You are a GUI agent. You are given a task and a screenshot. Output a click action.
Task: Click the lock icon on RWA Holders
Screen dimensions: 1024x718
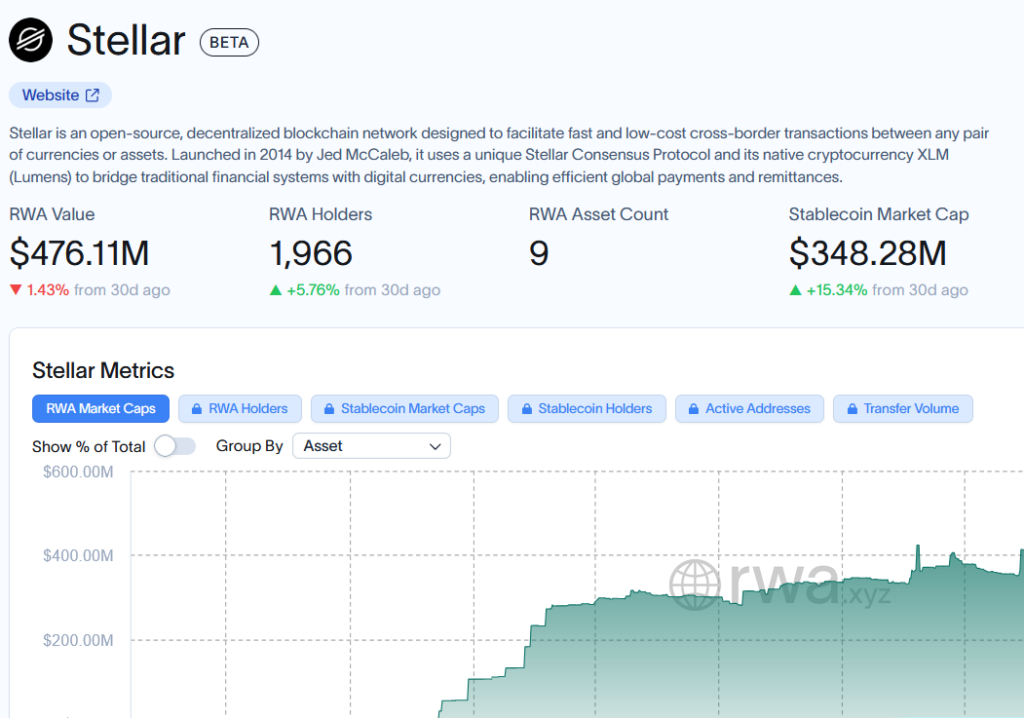pyautogui.click(x=197, y=409)
